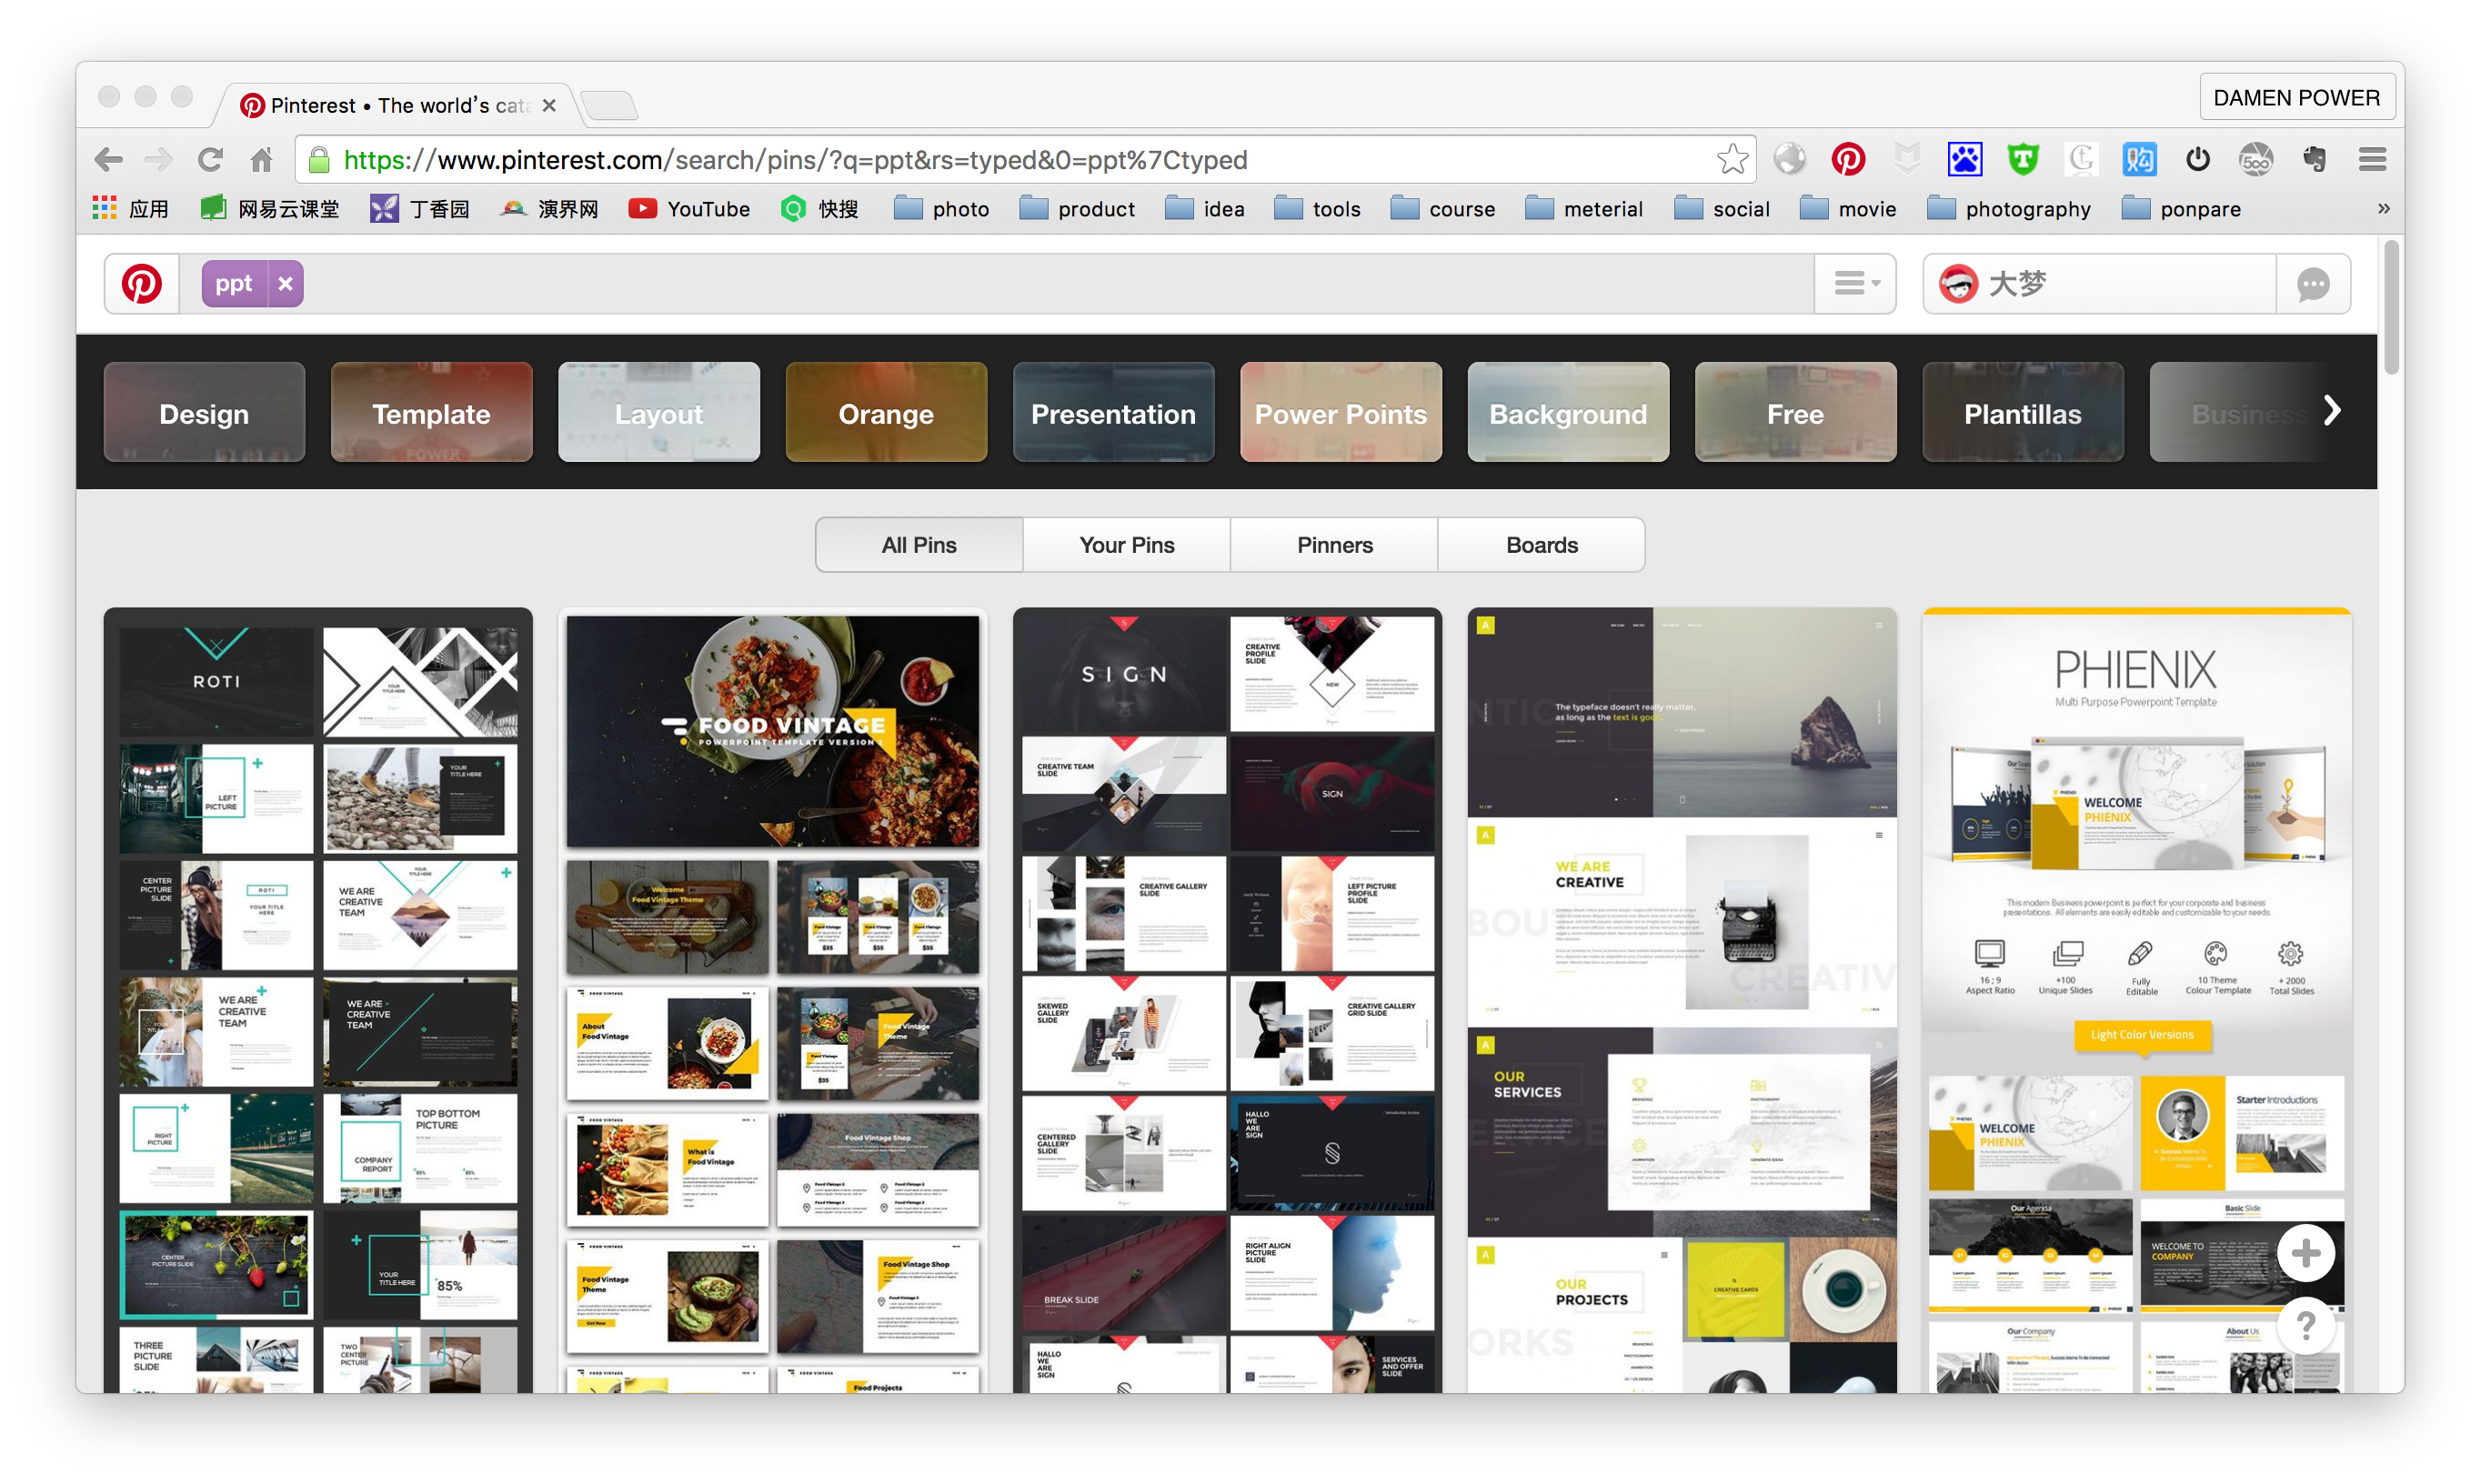The image size is (2481, 1484).
Task: Open the Pinterest categories menu dropdown
Action: coord(1856,284)
